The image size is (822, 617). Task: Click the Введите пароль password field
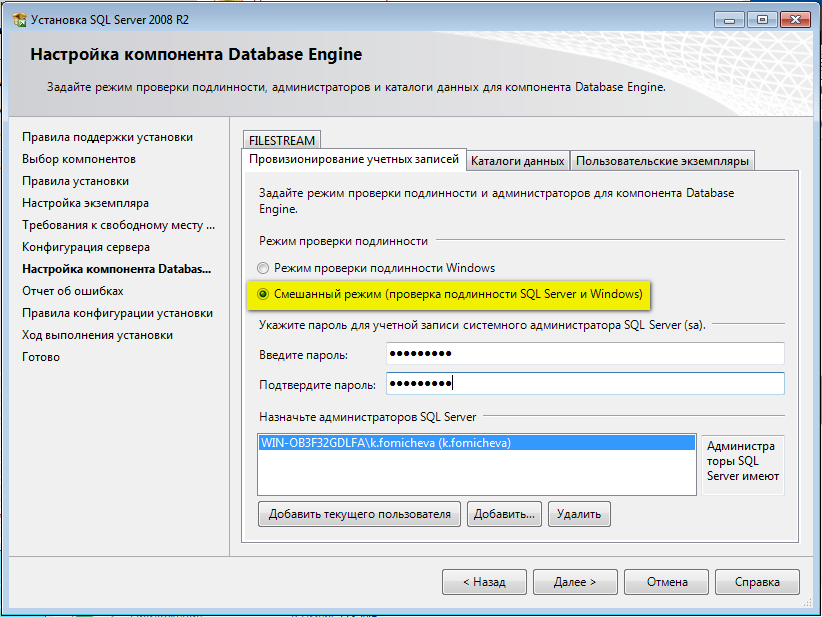point(585,353)
